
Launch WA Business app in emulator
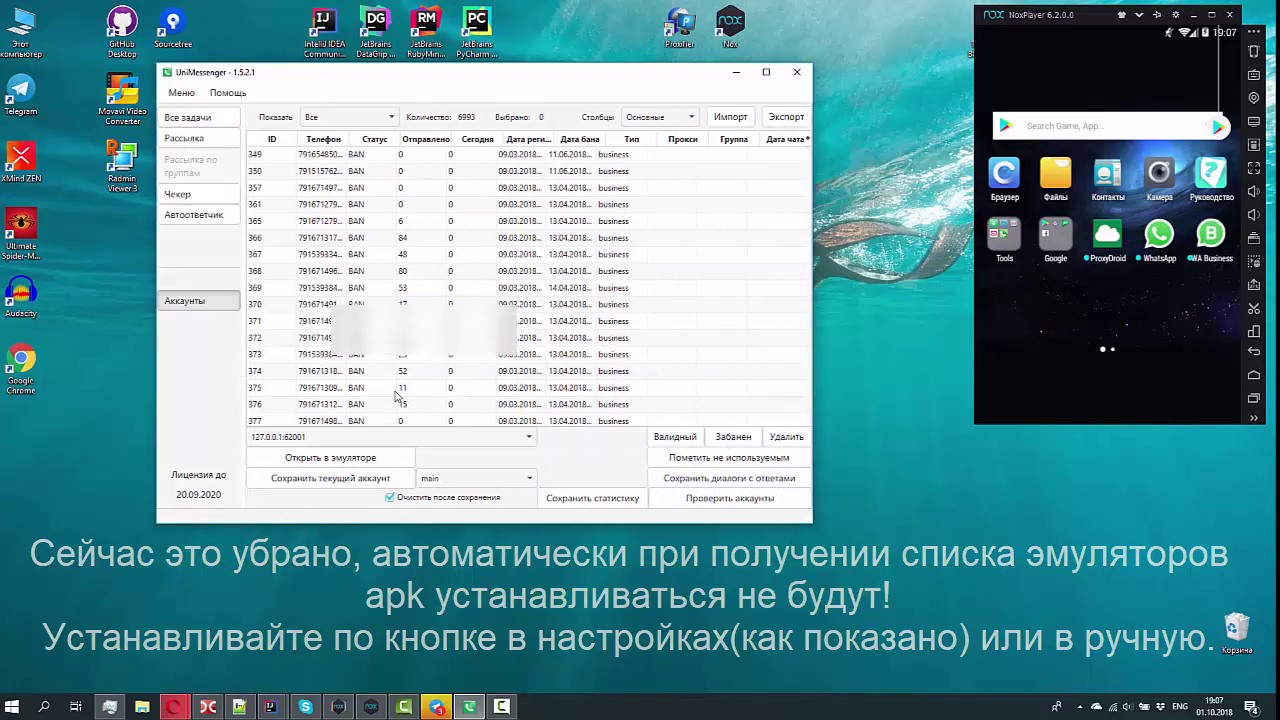[x=1210, y=235]
